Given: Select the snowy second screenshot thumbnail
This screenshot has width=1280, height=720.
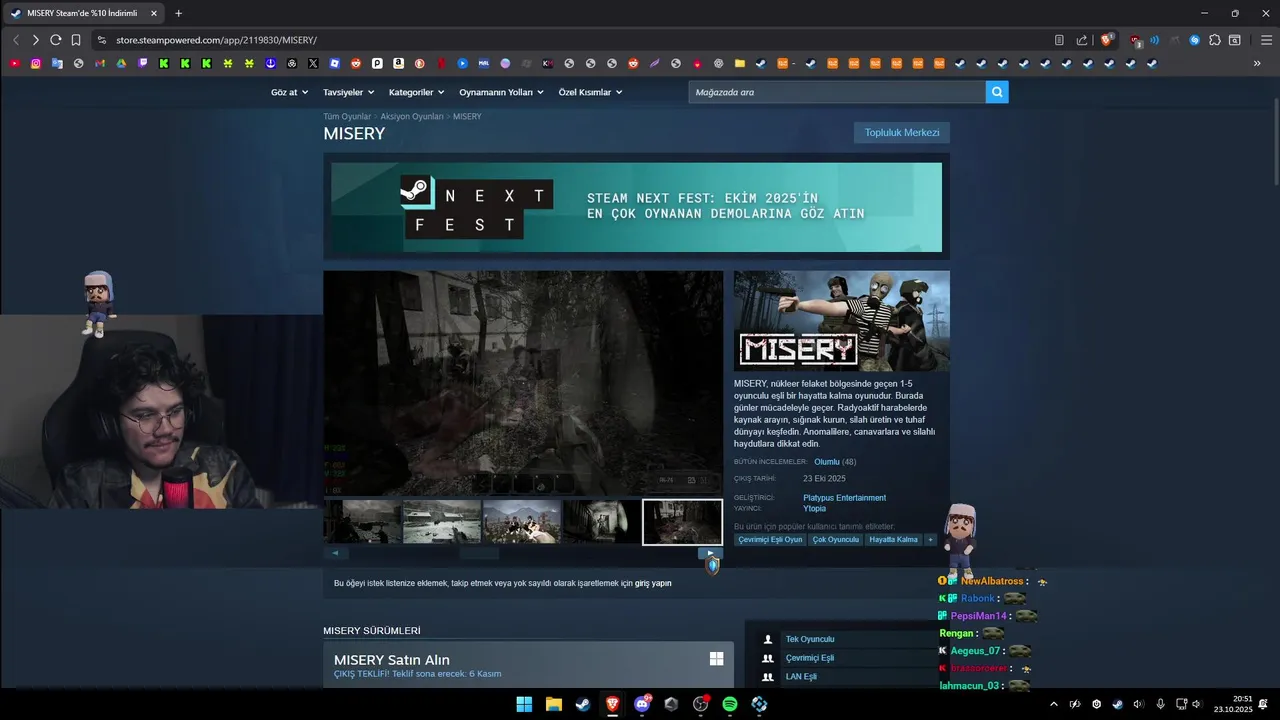Looking at the screenshot, I should (442, 522).
